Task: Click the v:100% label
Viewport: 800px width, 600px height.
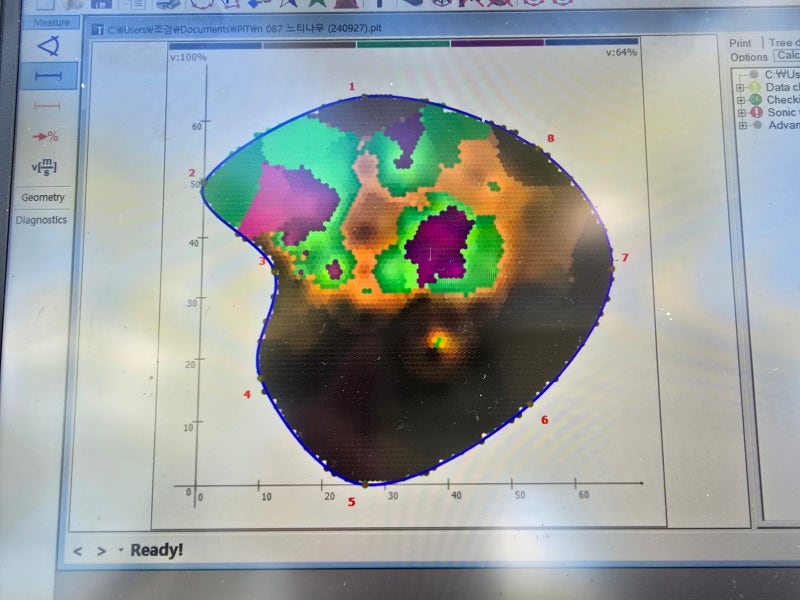Action: (x=188, y=57)
